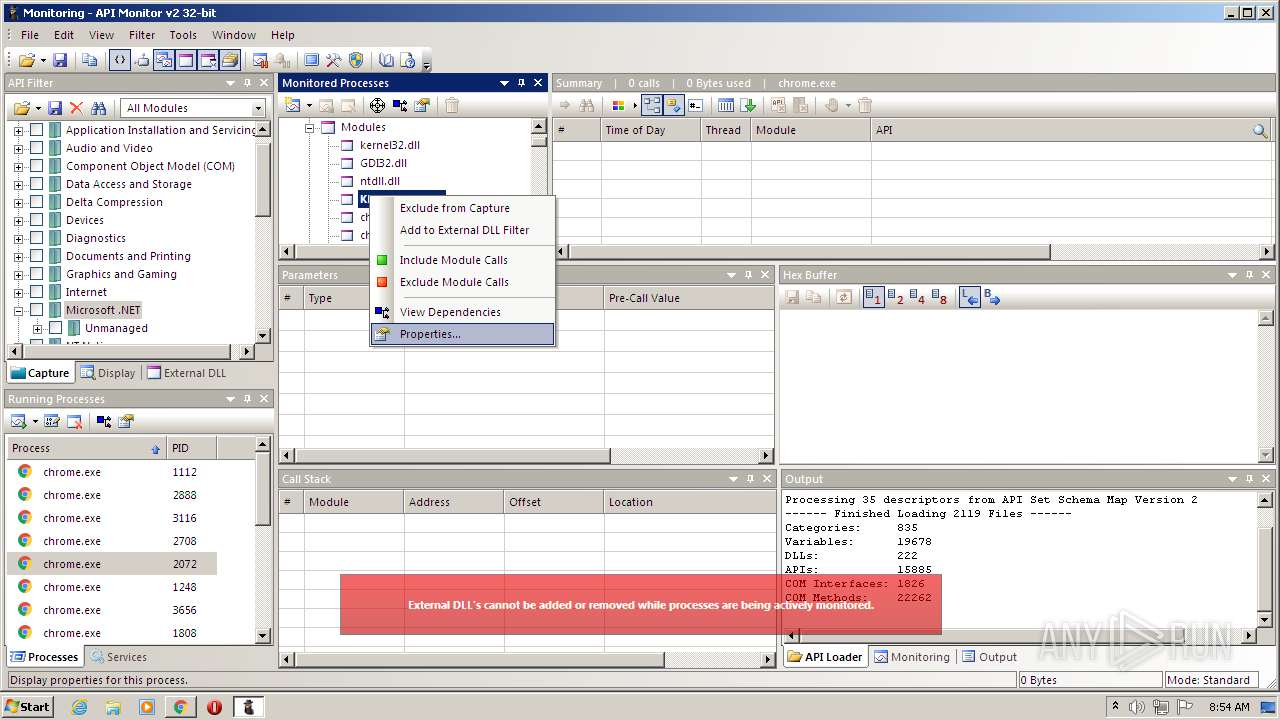Switch to the Monitoring tab in Output pane

[x=911, y=657]
